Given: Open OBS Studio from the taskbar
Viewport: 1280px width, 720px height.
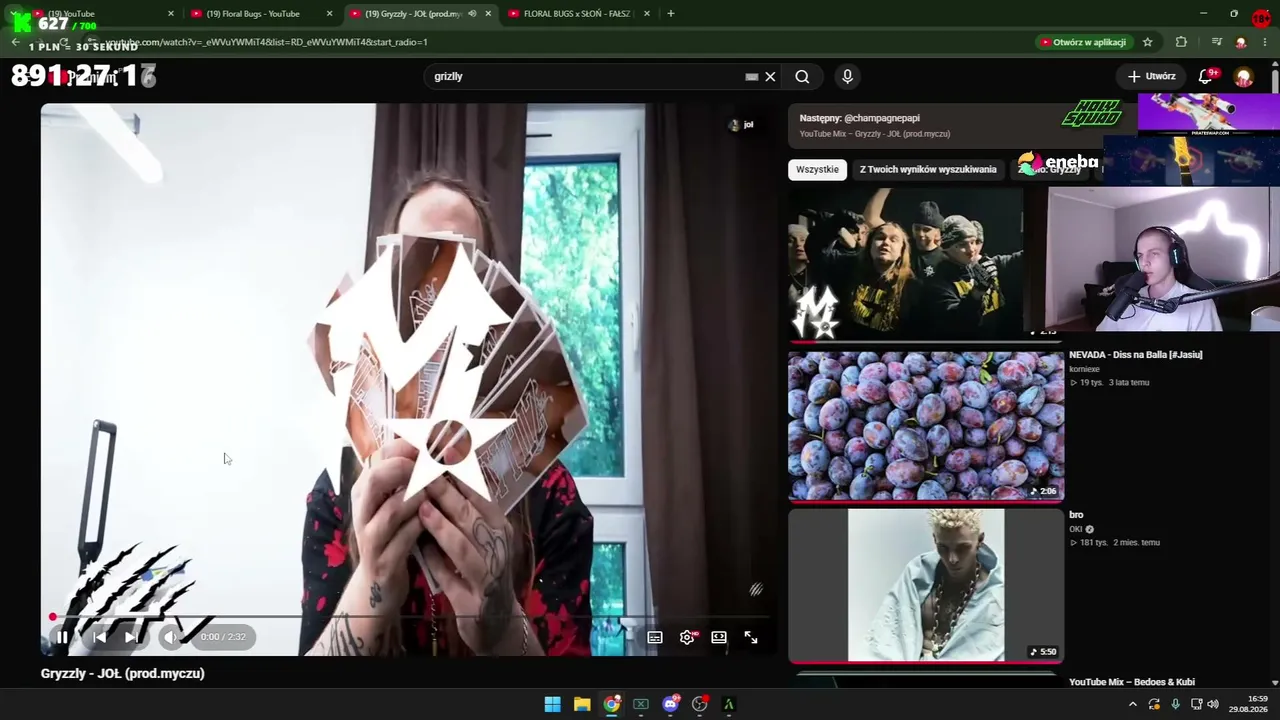Looking at the screenshot, I should click(700, 704).
